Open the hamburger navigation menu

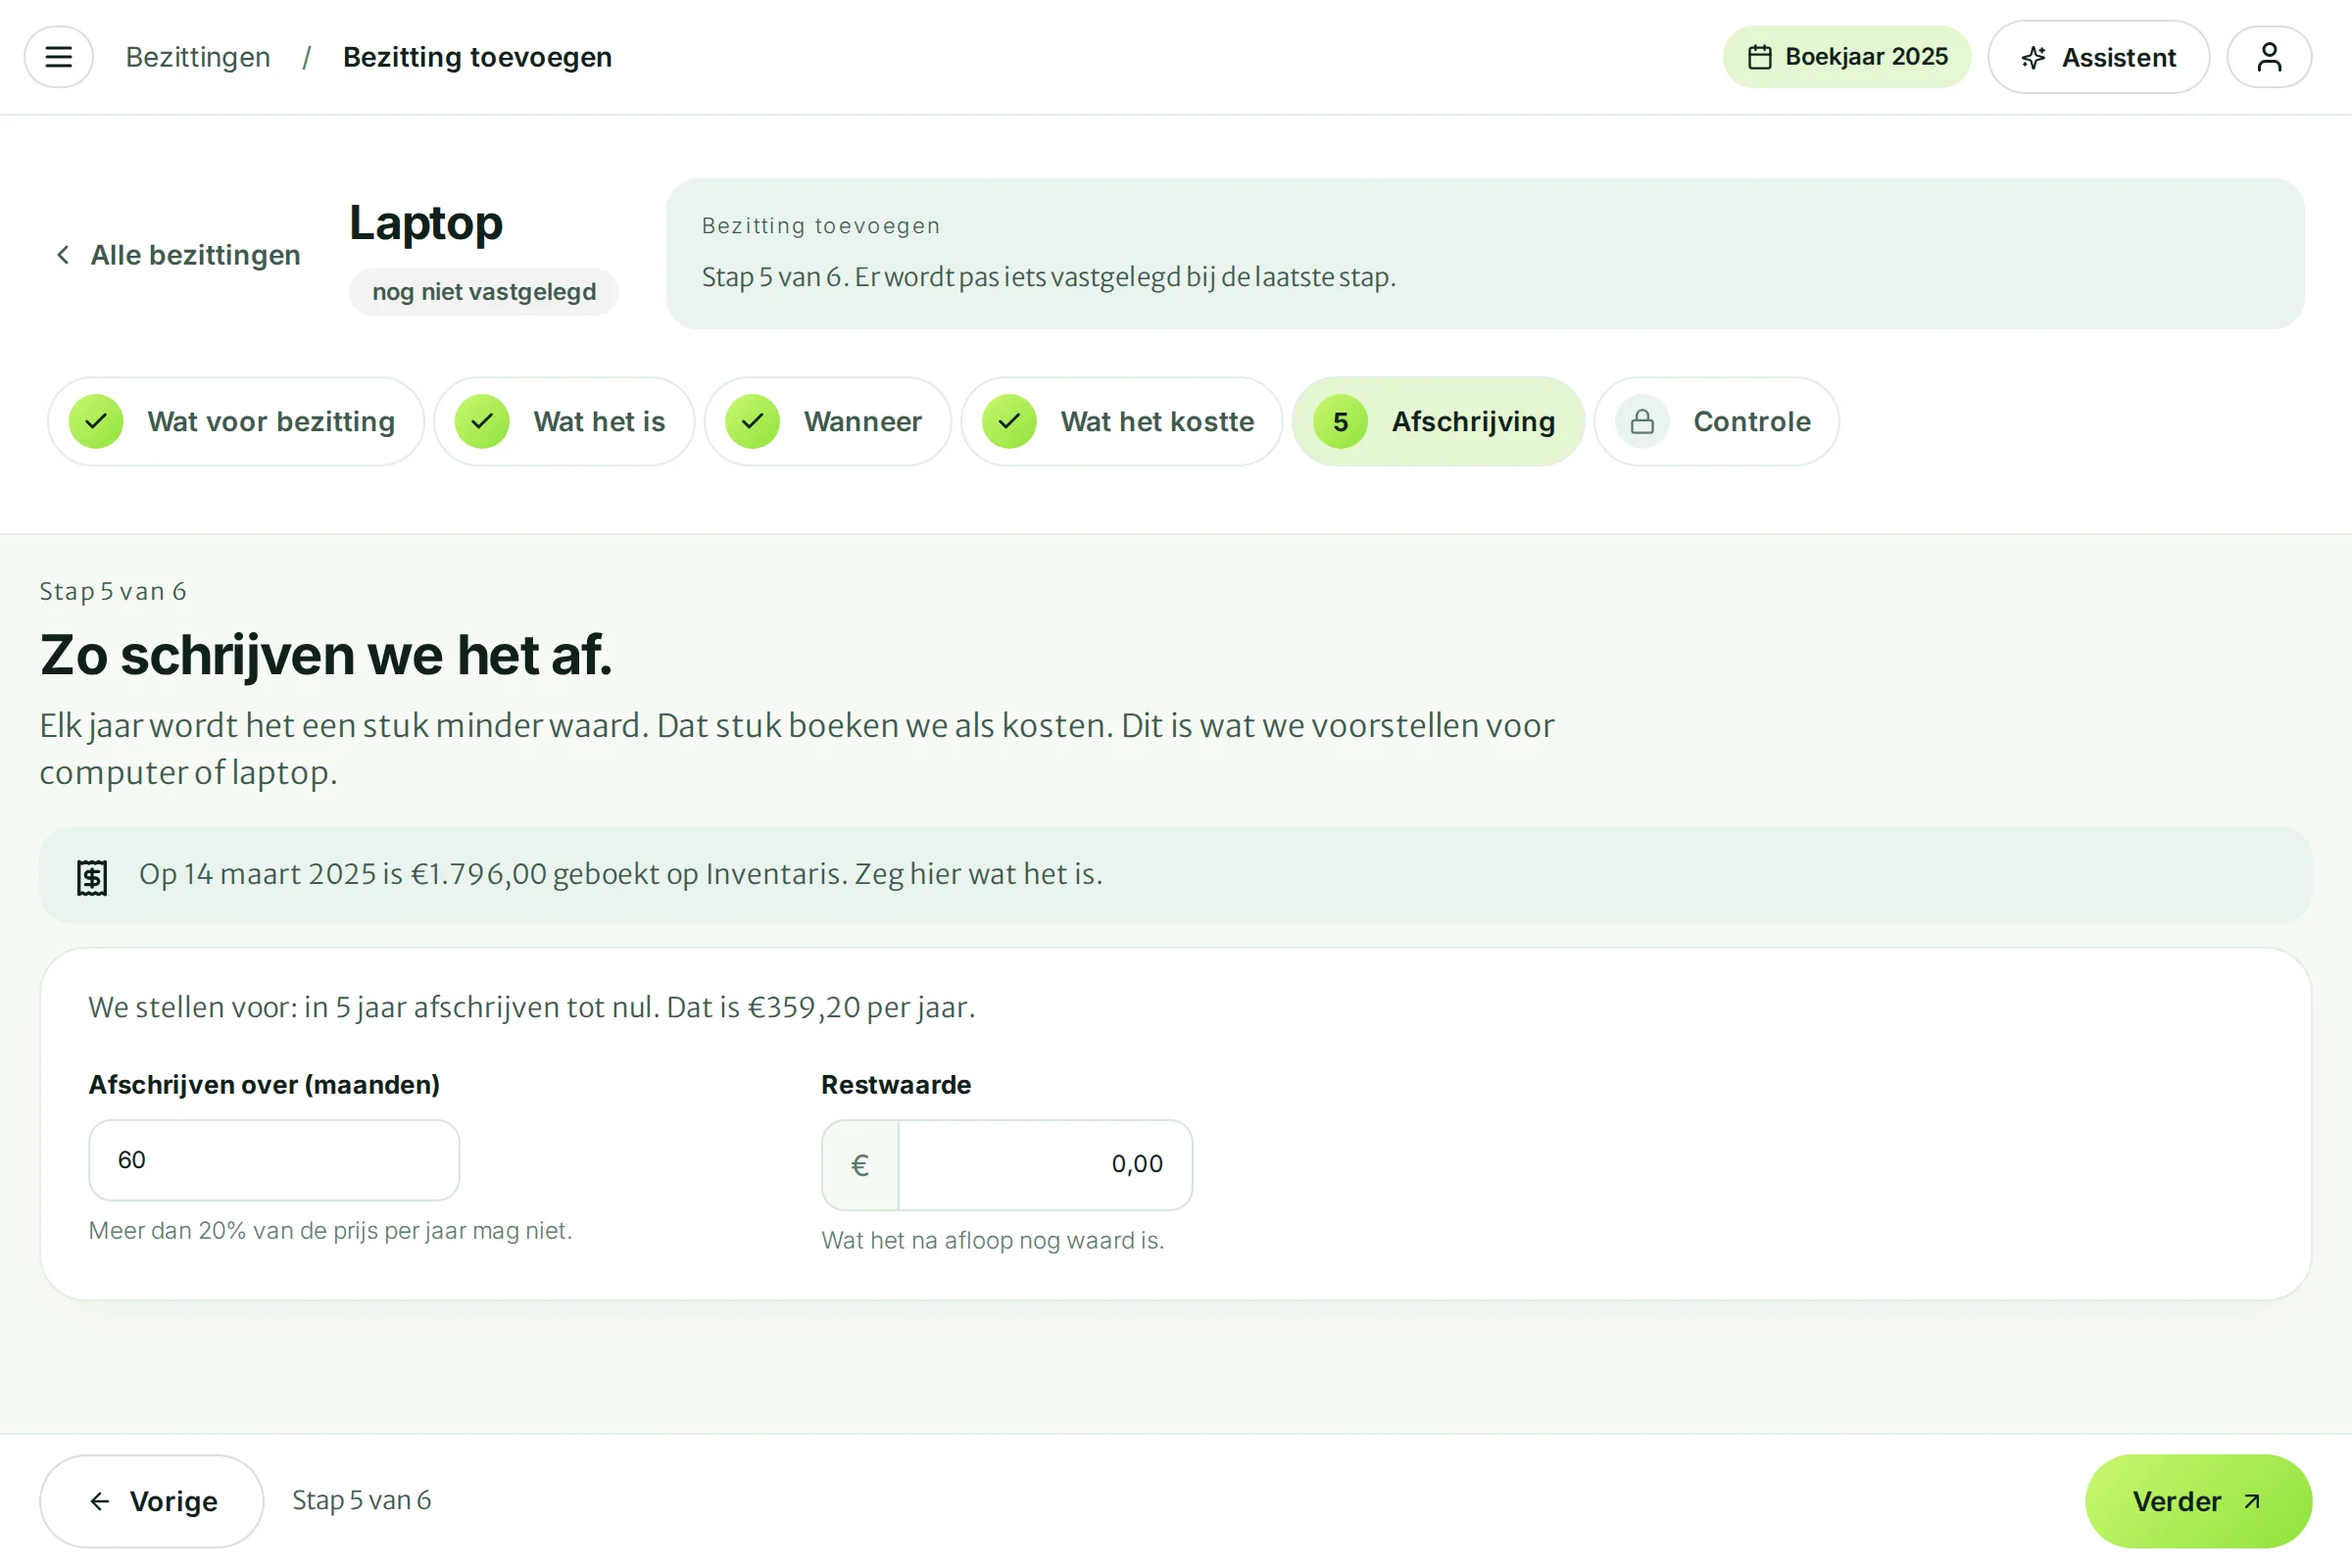tap(58, 57)
